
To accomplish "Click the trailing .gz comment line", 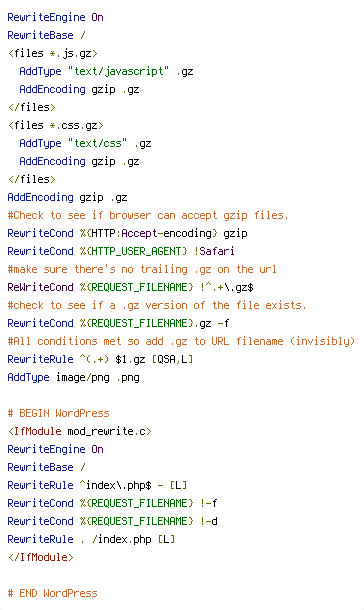I will (x=142, y=269).
